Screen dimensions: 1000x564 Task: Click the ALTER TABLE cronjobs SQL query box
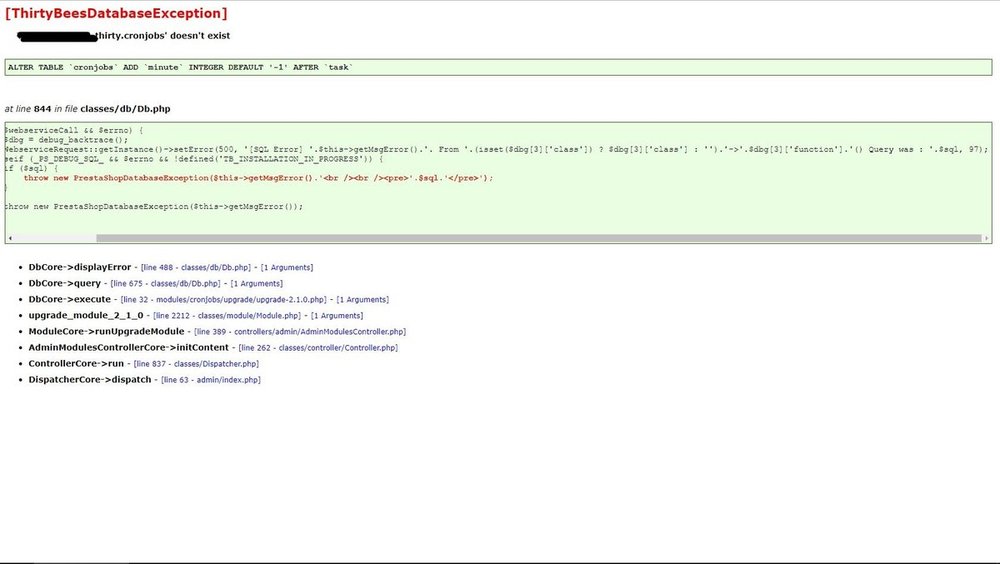(498, 67)
